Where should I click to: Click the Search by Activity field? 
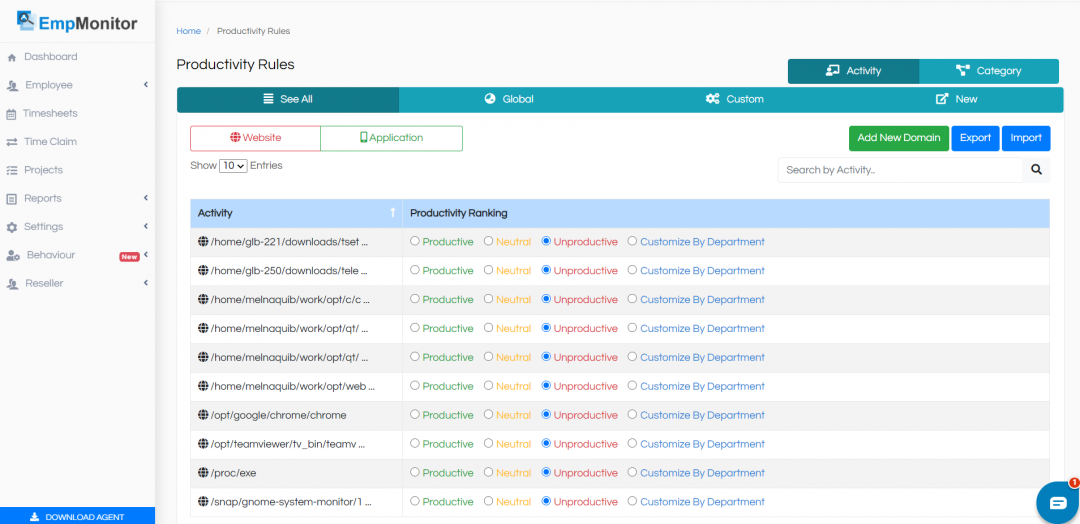pyautogui.click(x=900, y=170)
